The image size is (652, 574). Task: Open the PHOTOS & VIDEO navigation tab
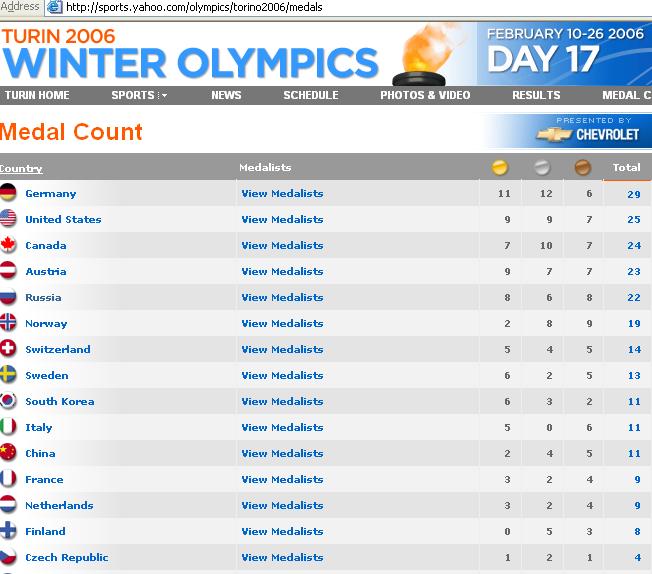coord(425,95)
